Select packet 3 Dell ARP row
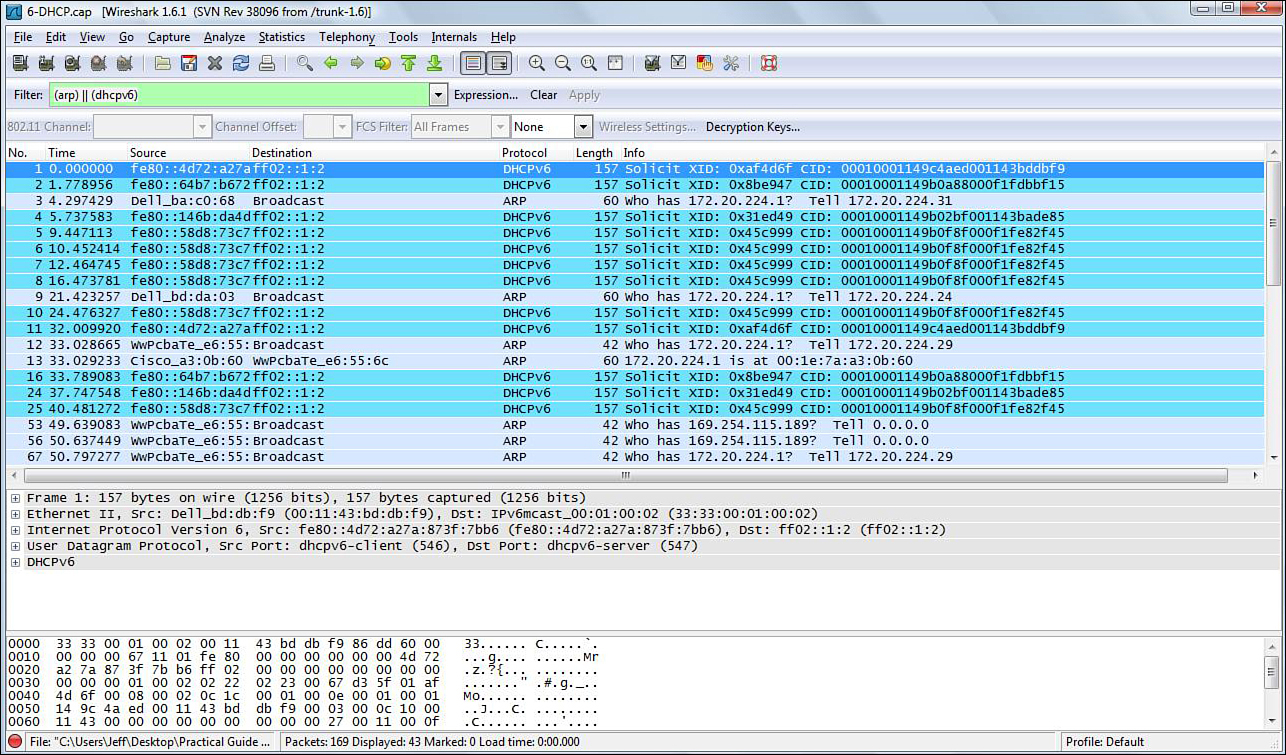Viewport: 1286px width, 755px height. click(635, 201)
